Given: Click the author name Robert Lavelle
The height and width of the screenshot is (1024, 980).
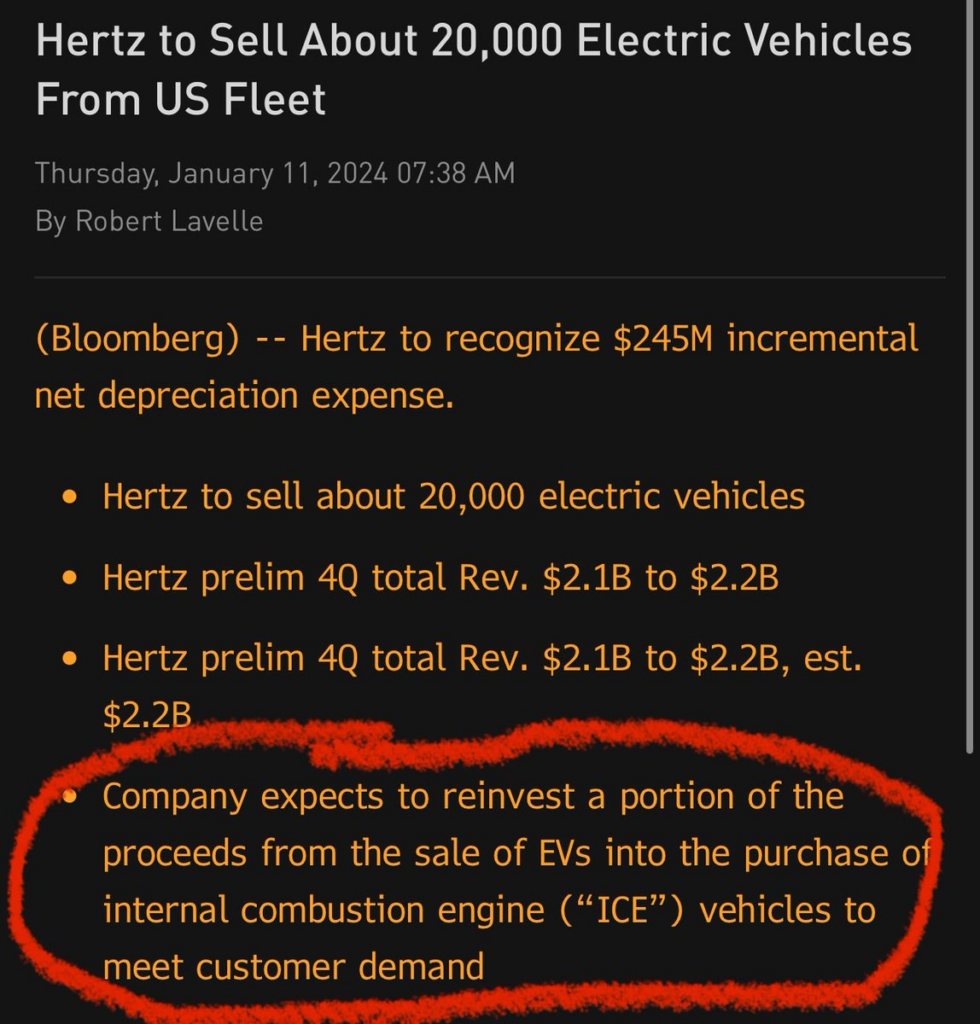Looking at the screenshot, I should point(170,221).
